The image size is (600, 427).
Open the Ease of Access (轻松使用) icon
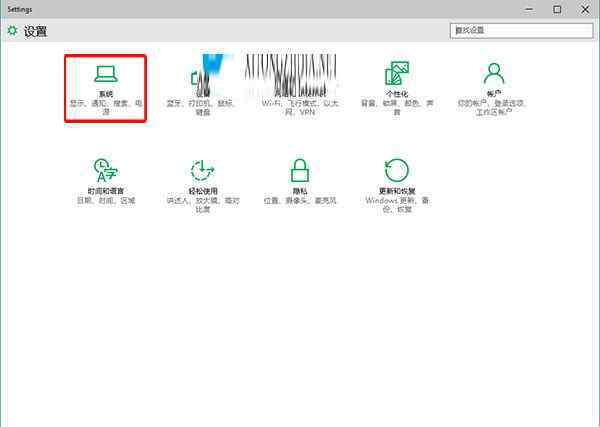click(202, 170)
